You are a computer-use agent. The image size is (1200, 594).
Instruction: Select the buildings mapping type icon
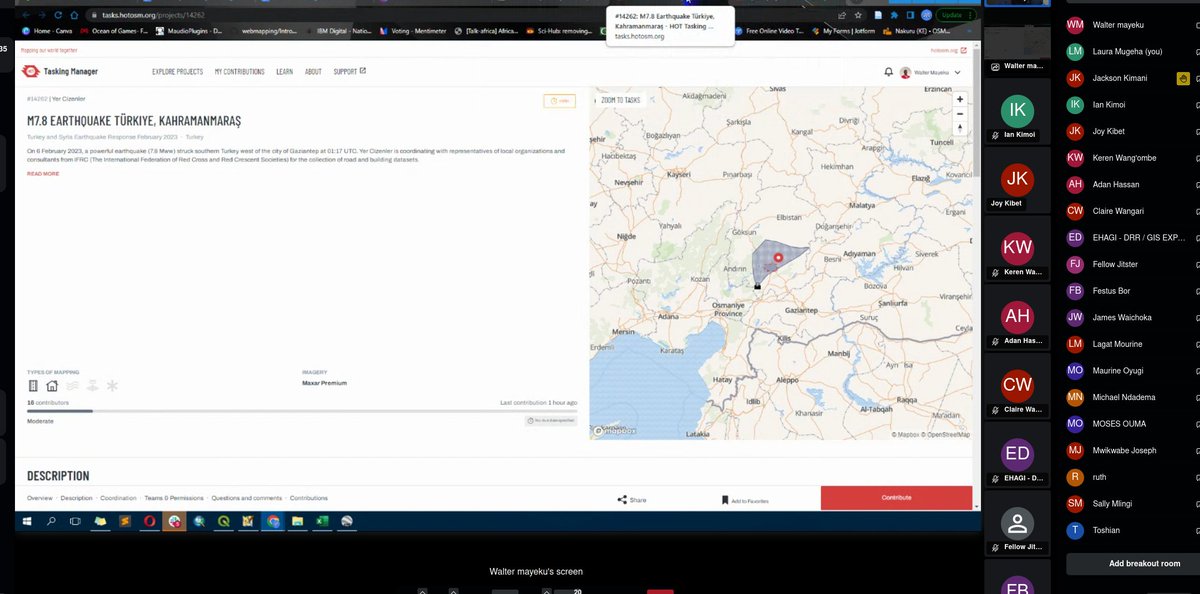point(51,385)
